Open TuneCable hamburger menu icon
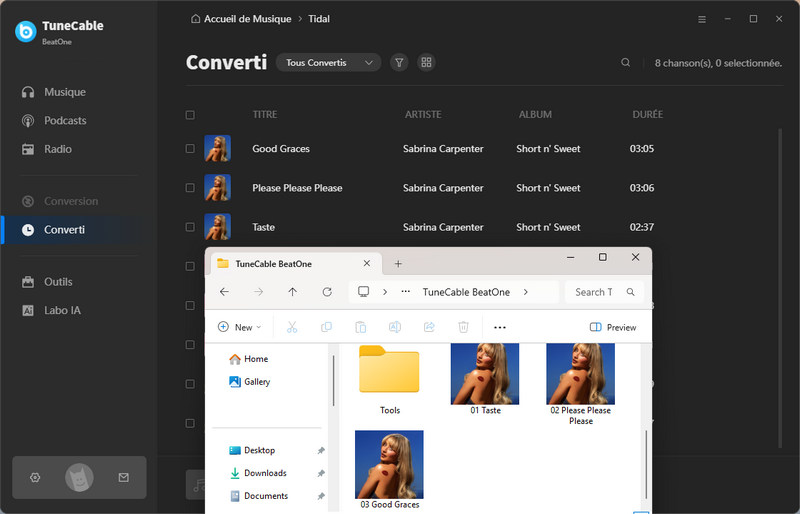 pyautogui.click(x=701, y=19)
